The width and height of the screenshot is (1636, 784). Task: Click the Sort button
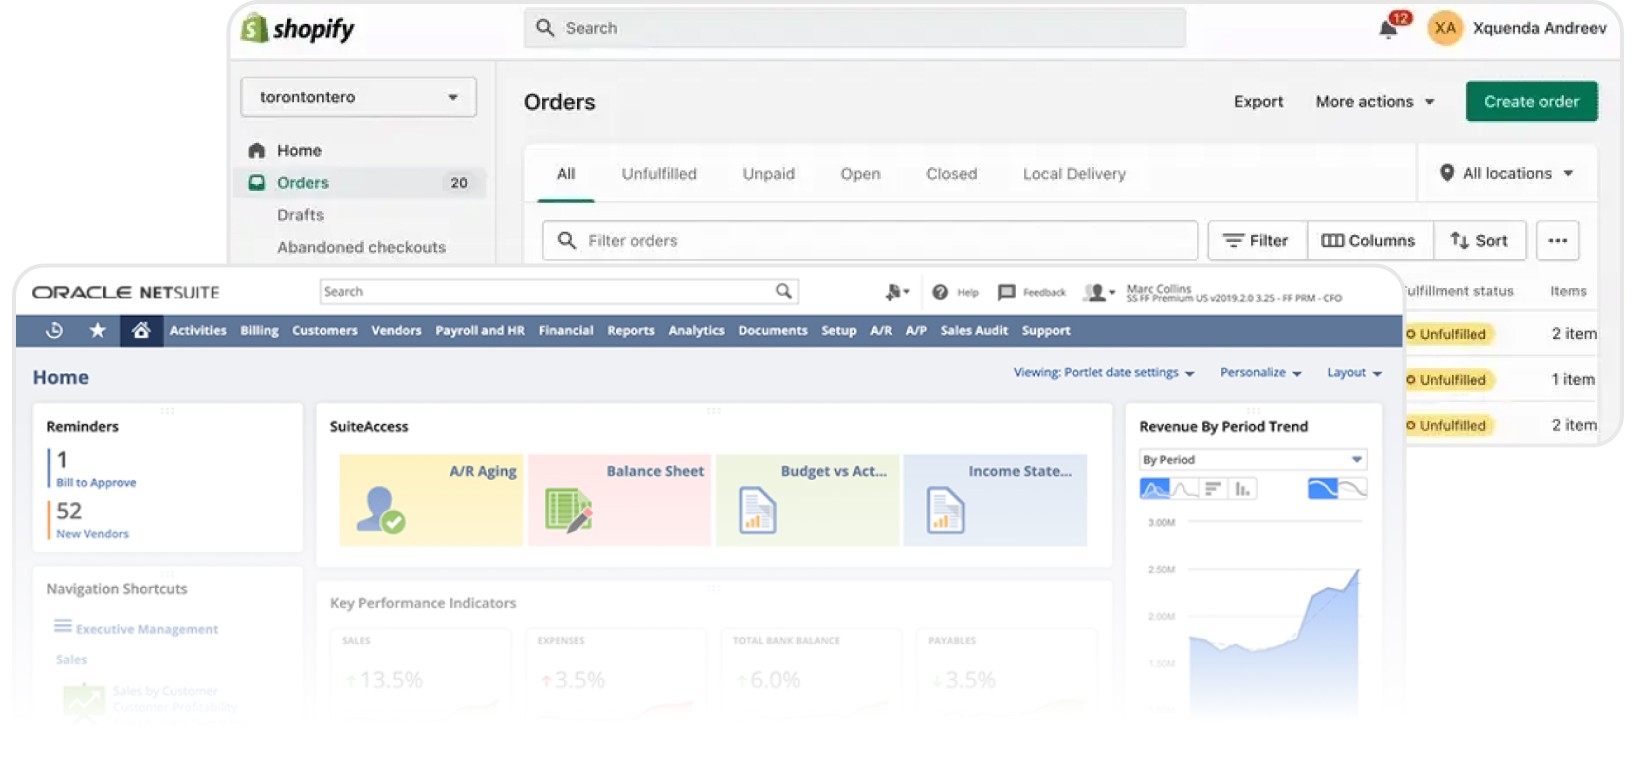tap(1480, 240)
